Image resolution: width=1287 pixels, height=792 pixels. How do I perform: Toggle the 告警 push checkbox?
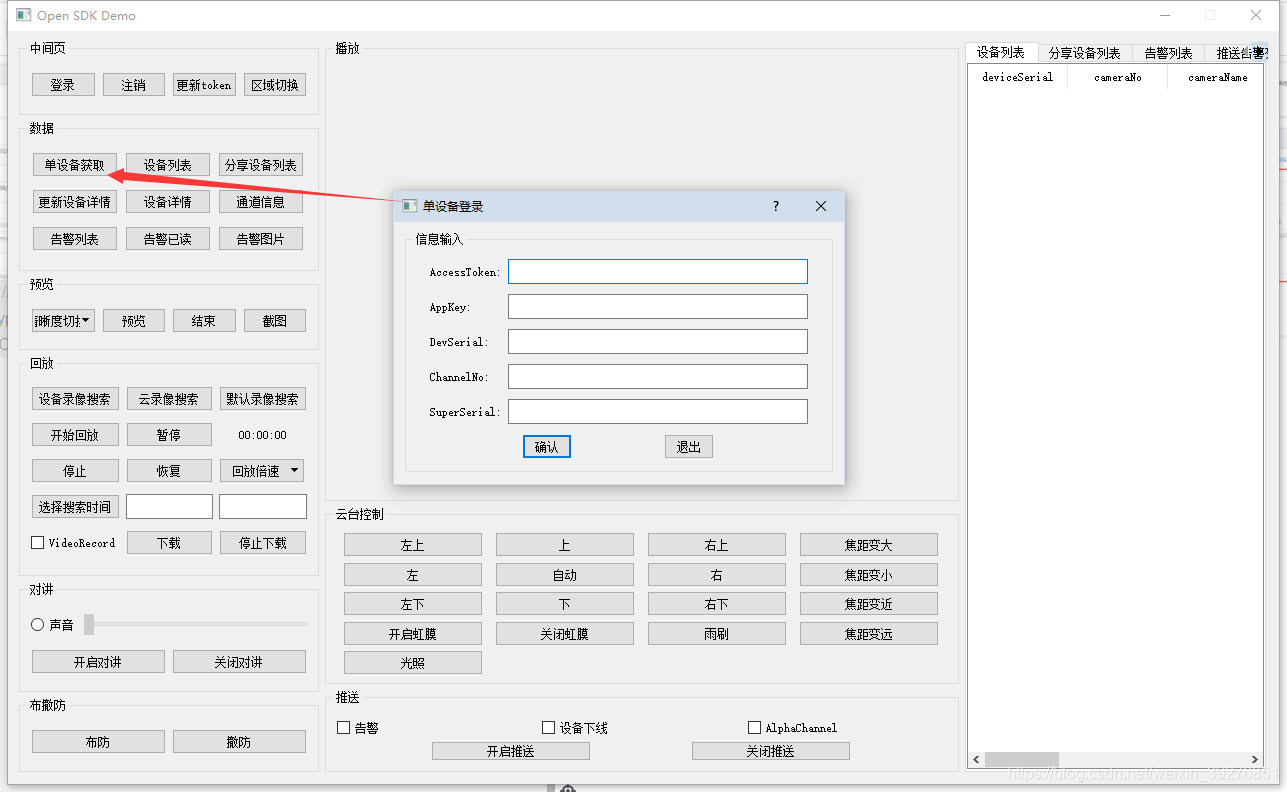(x=344, y=728)
